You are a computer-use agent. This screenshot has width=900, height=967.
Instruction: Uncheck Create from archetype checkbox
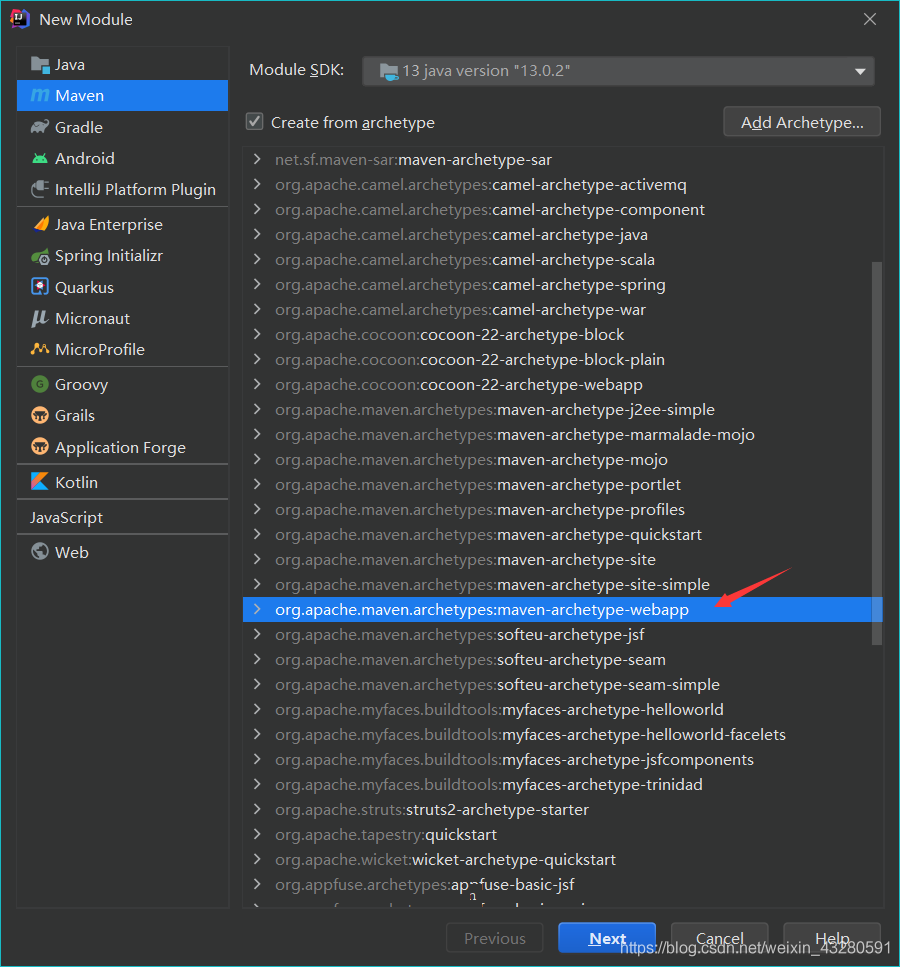255,121
